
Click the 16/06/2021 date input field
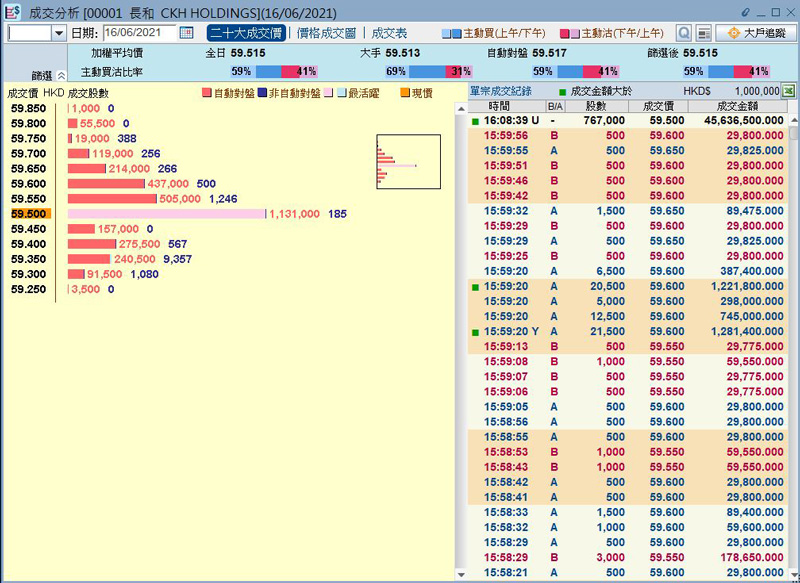click(x=138, y=33)
